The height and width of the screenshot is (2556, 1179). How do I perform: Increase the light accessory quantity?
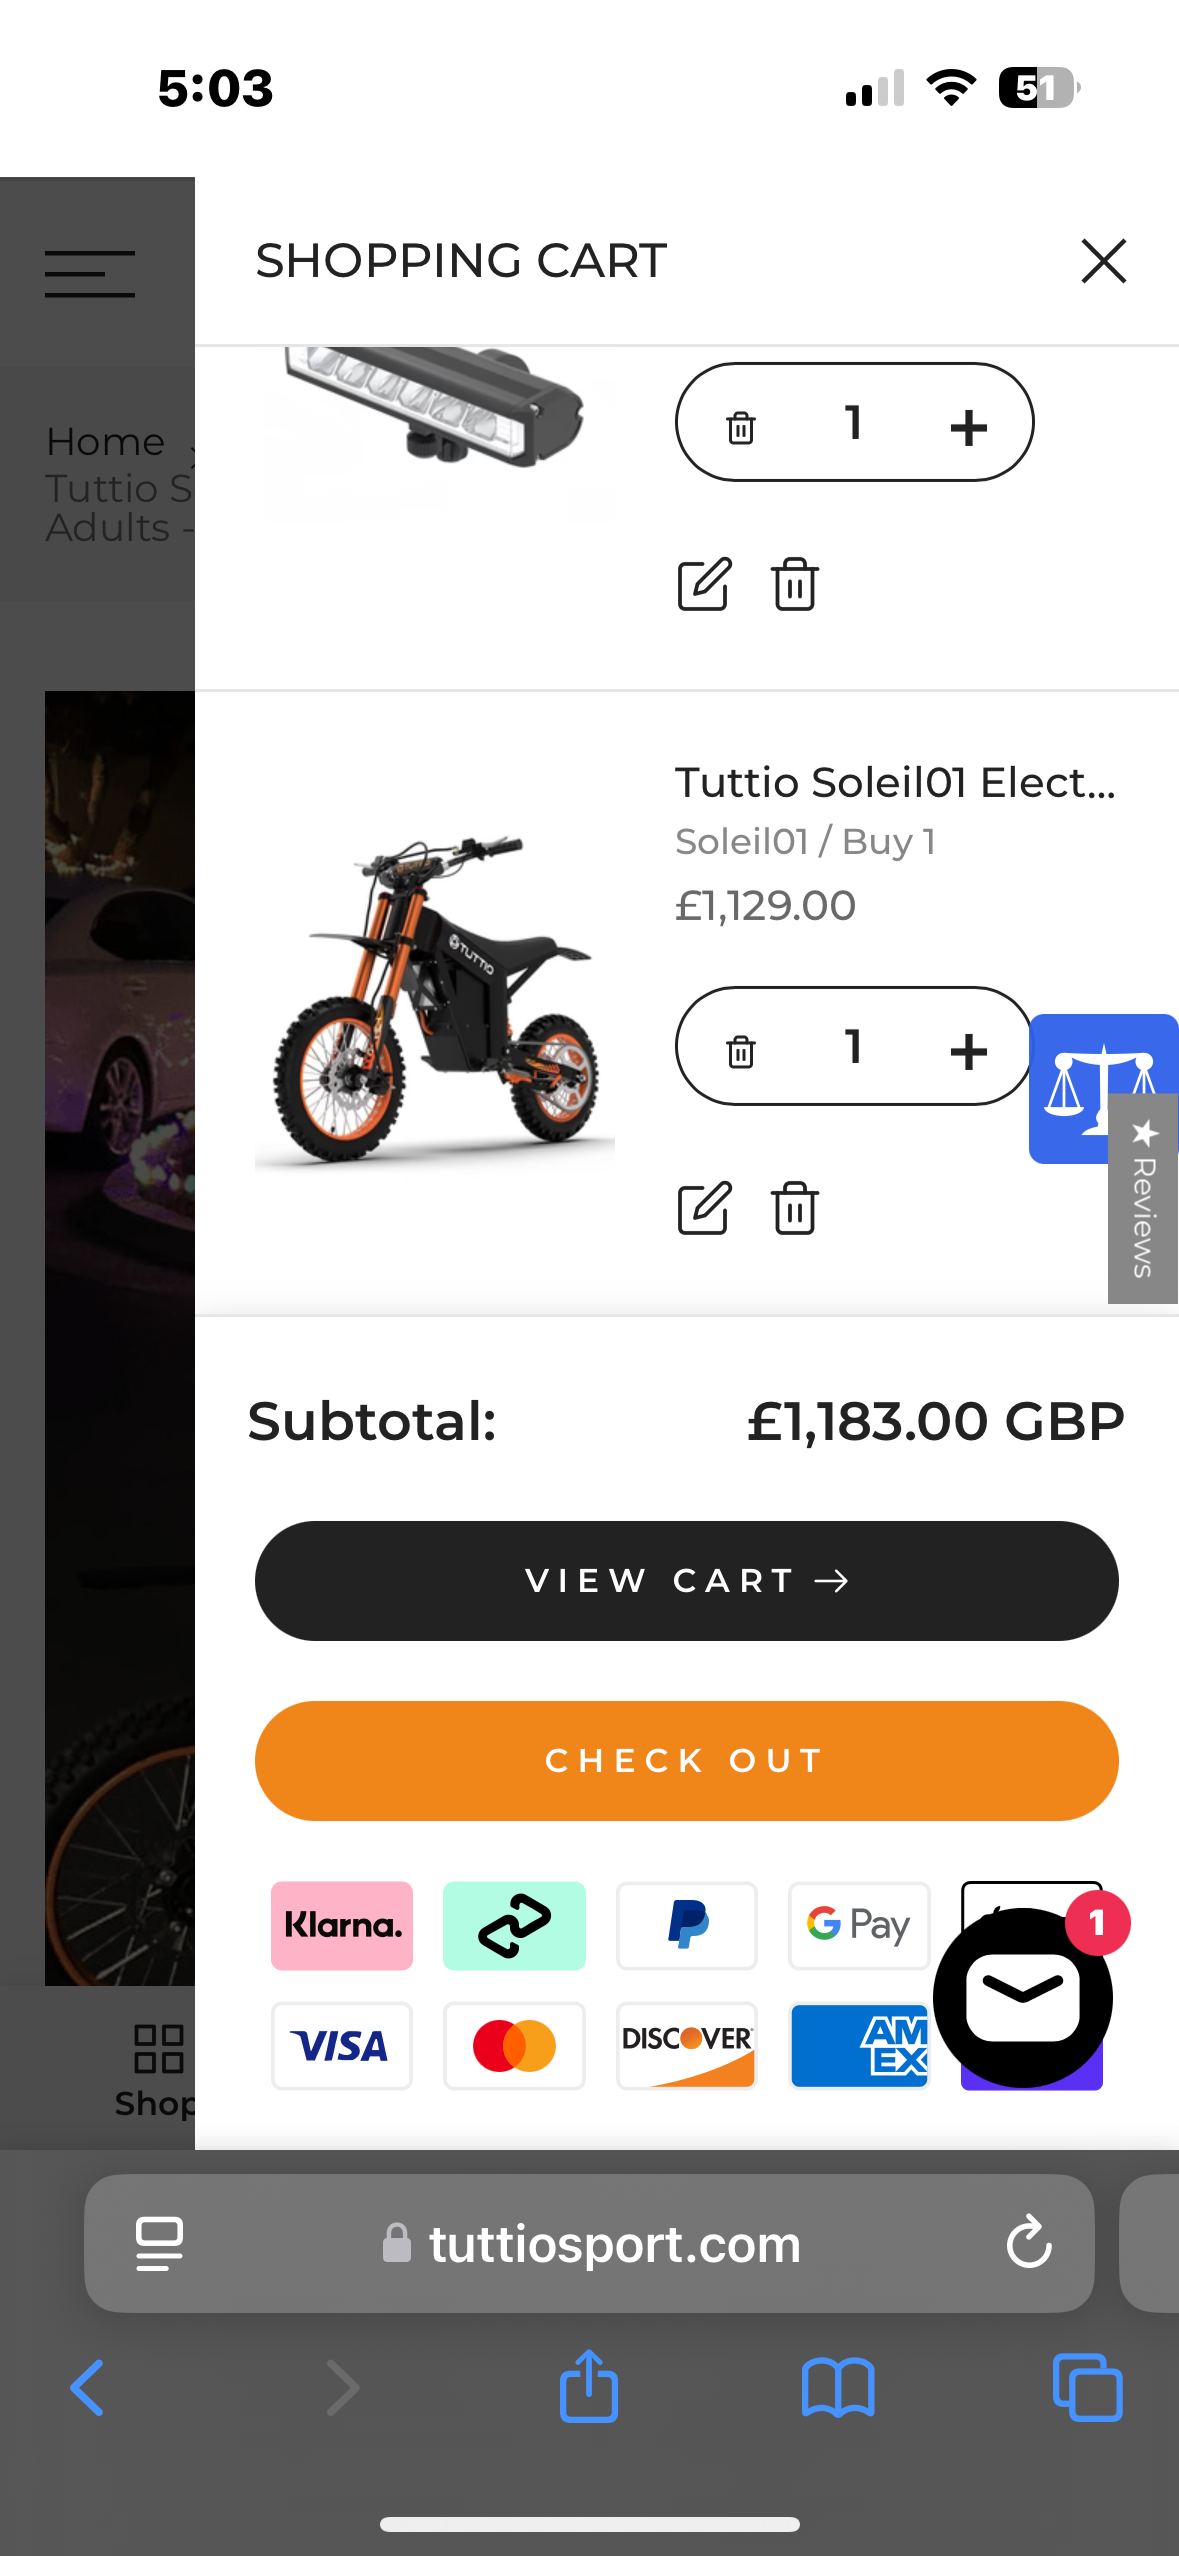coord(968,427)
